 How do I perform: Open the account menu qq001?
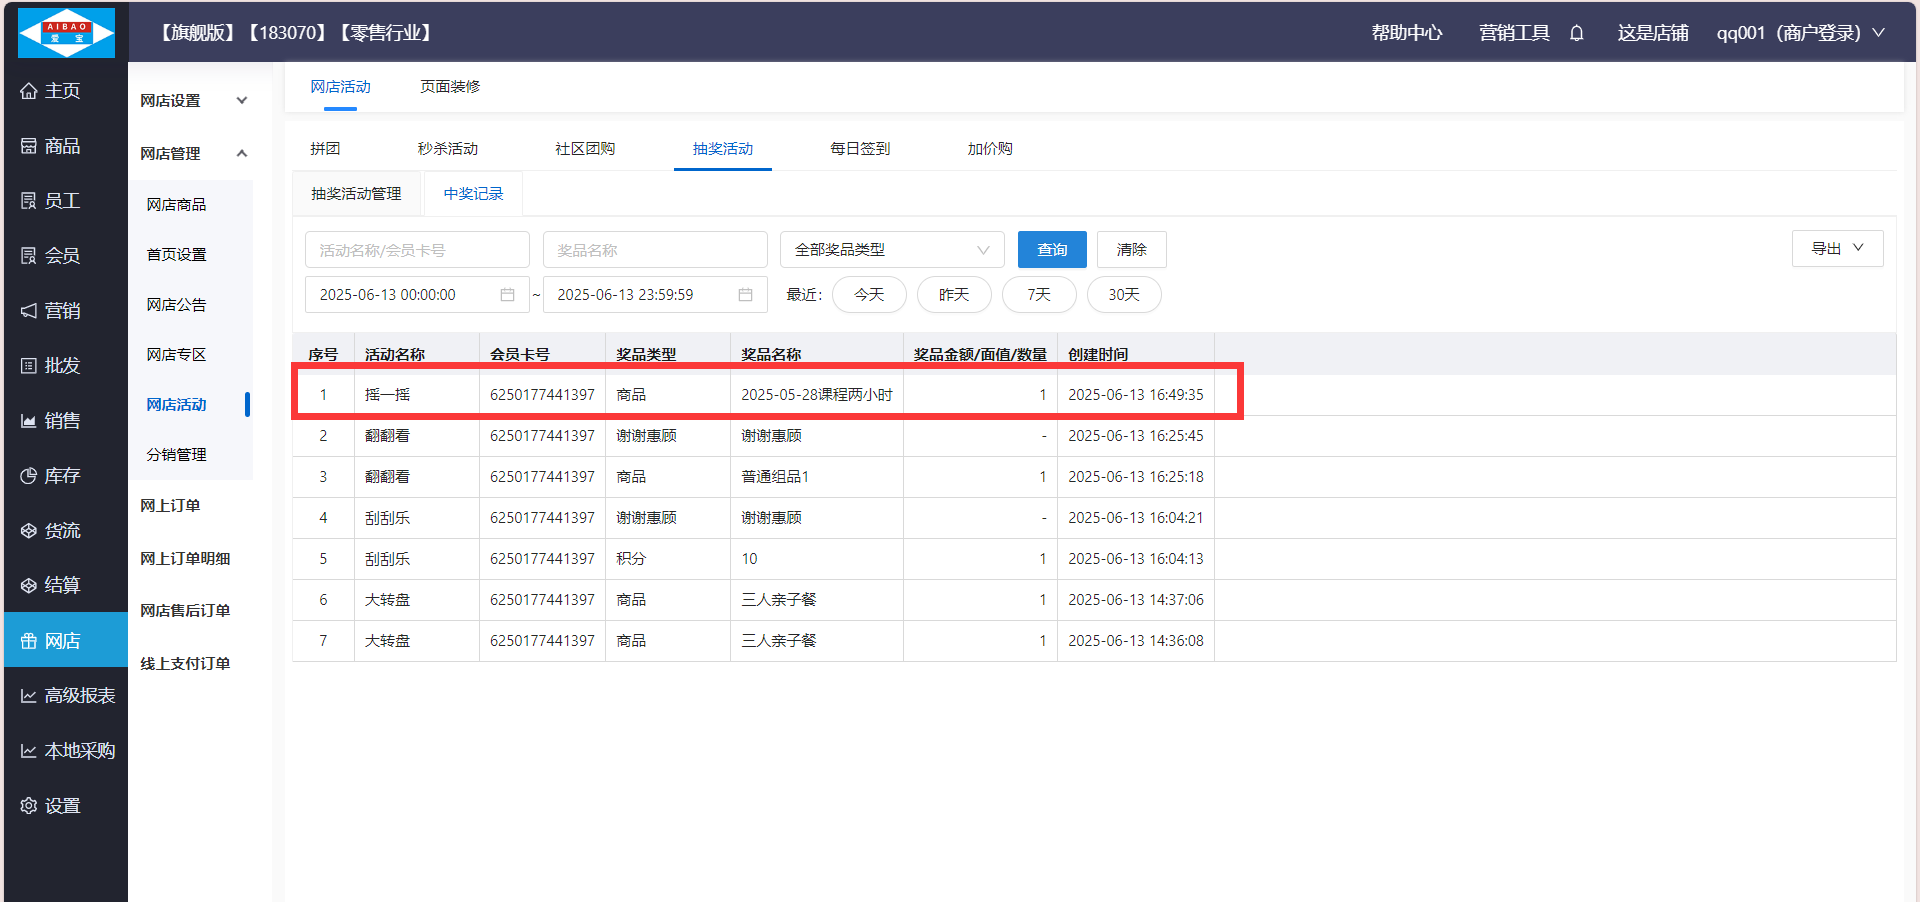pos(1799,33)
